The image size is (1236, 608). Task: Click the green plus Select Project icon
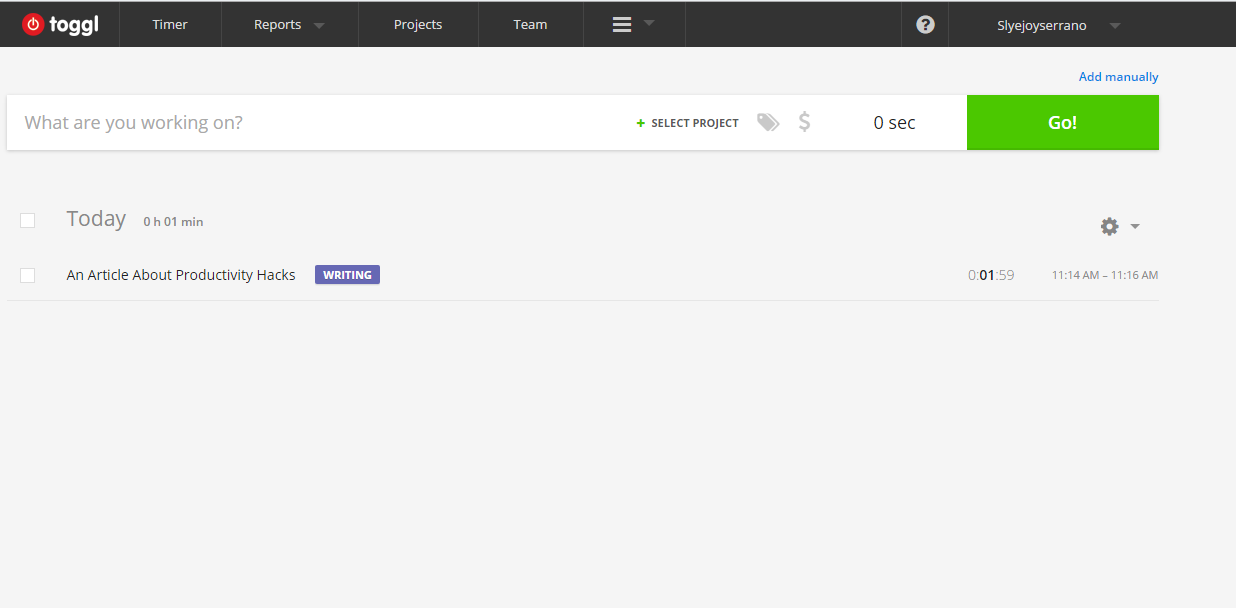tap(641, 123)
